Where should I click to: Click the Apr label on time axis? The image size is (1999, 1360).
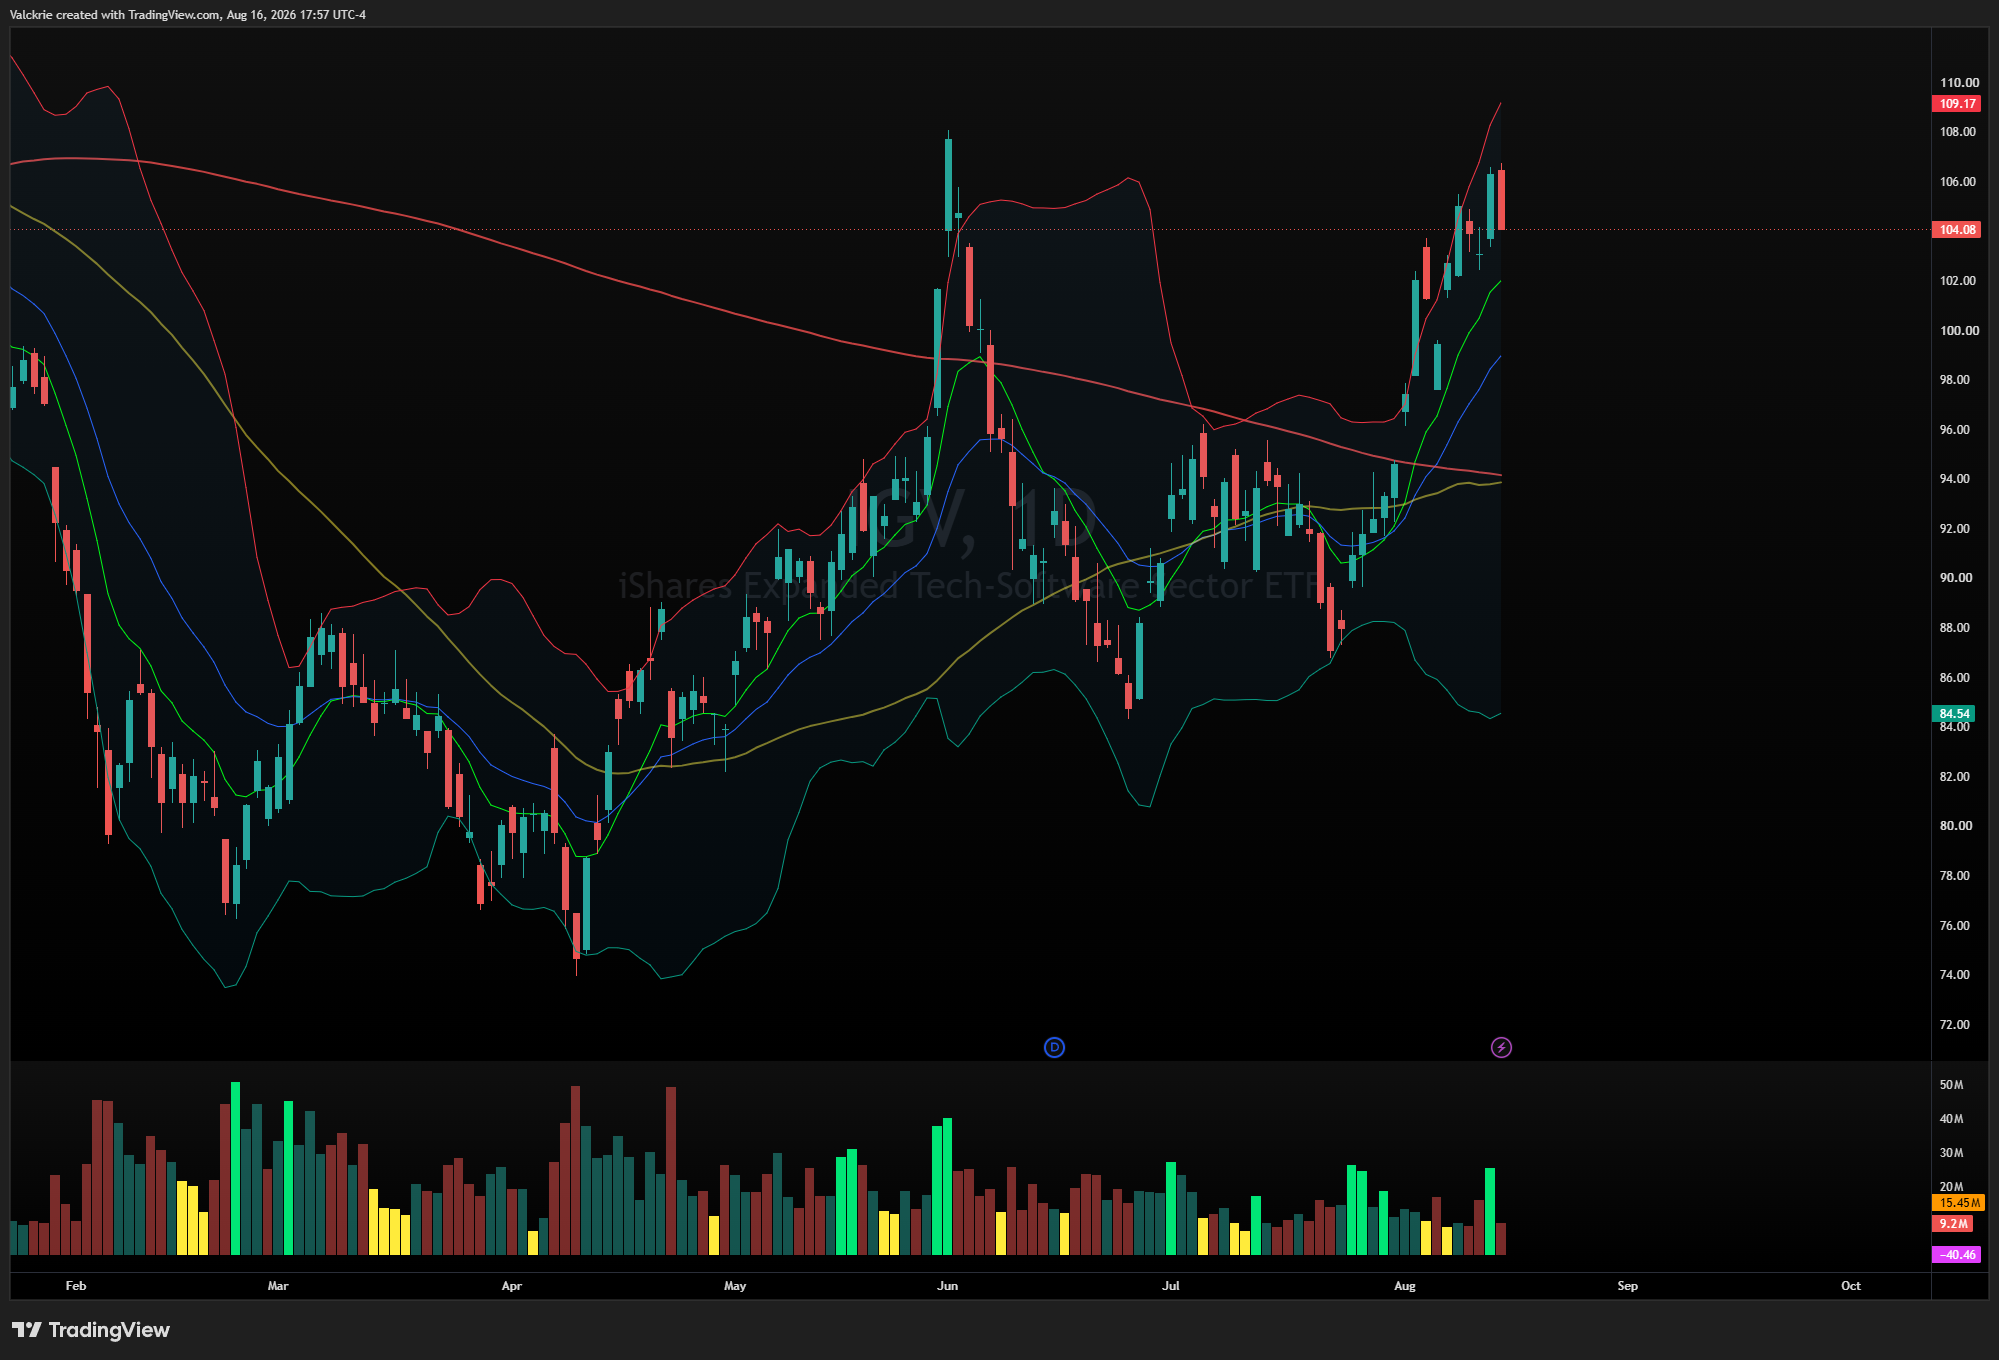[512, 1286]
